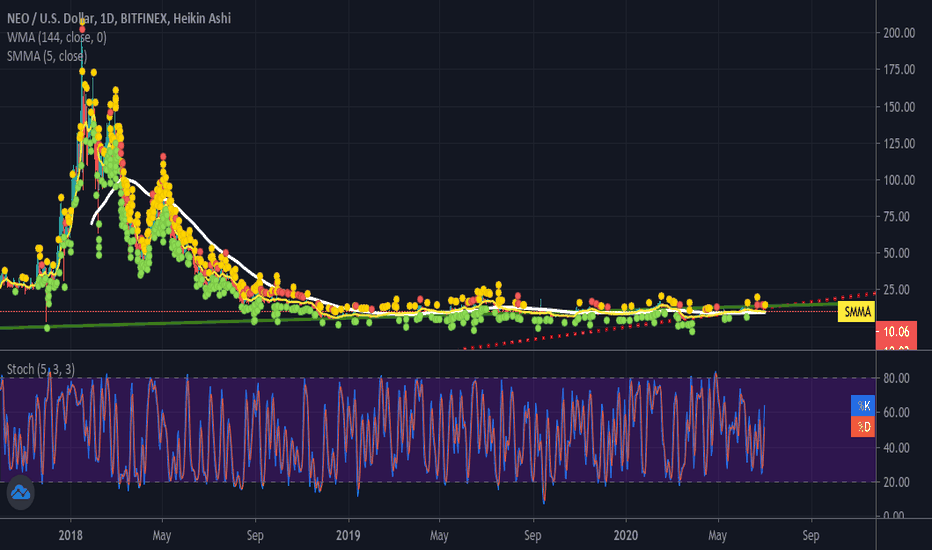This screenshot has height=550, width=932.
Task: Click the 2019 label on time axis
Action: [x=348, y=535]
